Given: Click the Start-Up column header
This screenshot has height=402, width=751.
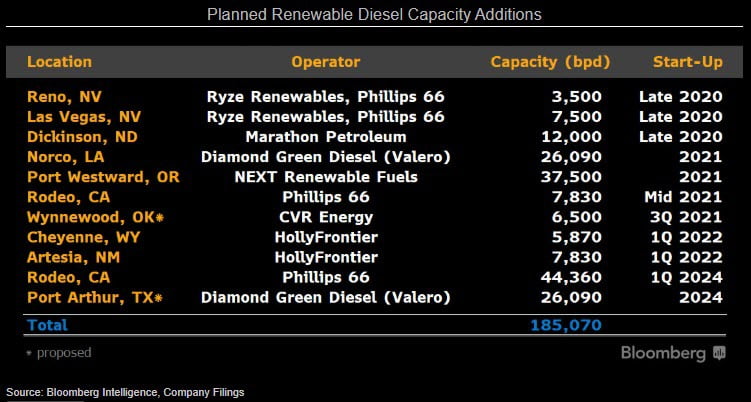Looking at the screenshot, I should click(688, 62).
